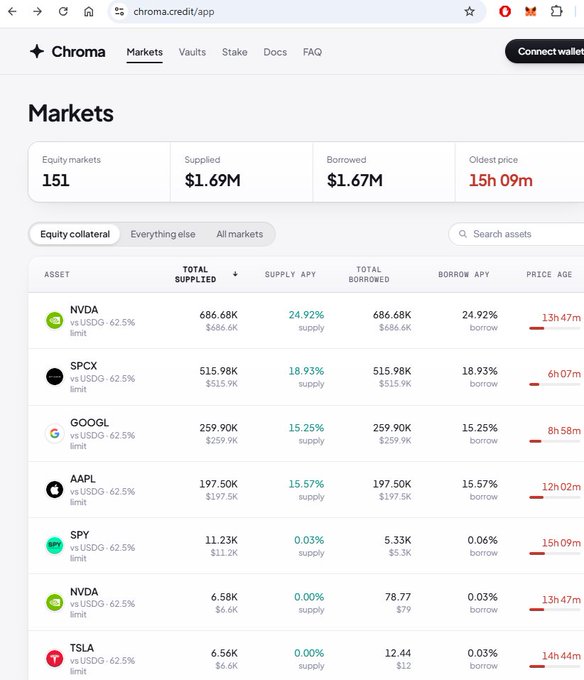Click the 259.90K total borrowed for GOOGL

(392, 428)
